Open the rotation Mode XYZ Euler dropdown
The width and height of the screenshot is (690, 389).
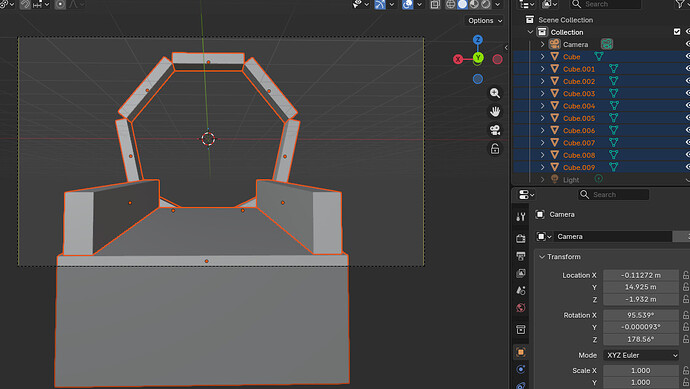[x=641, y=355]
